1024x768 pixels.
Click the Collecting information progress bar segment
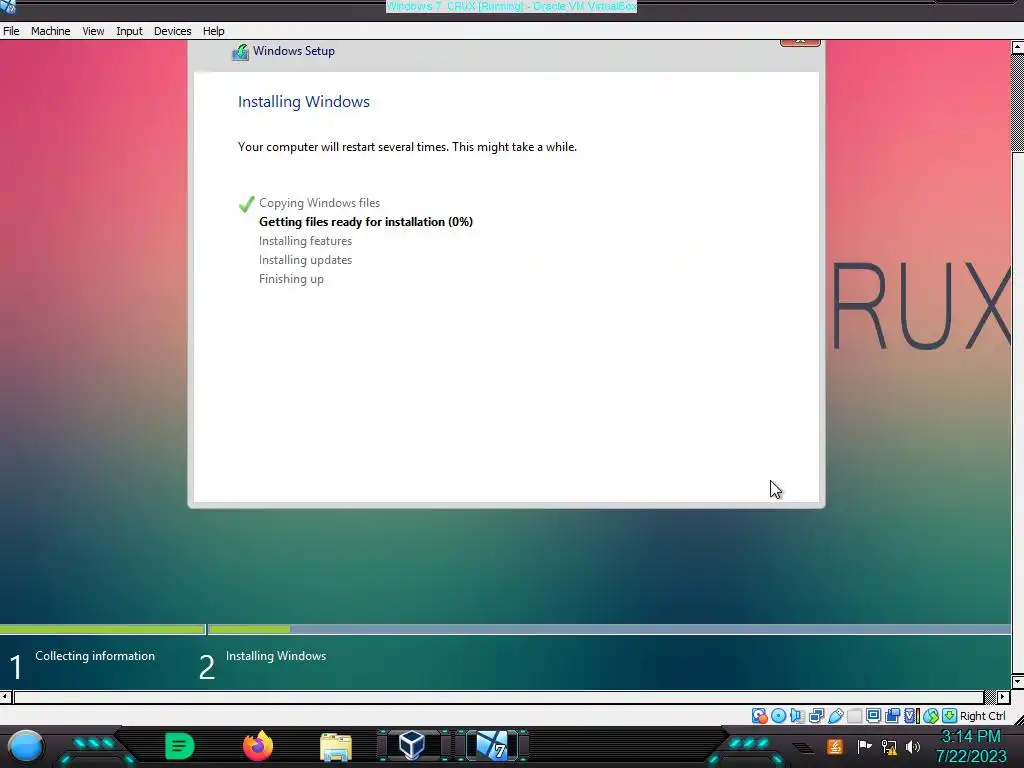103,630
